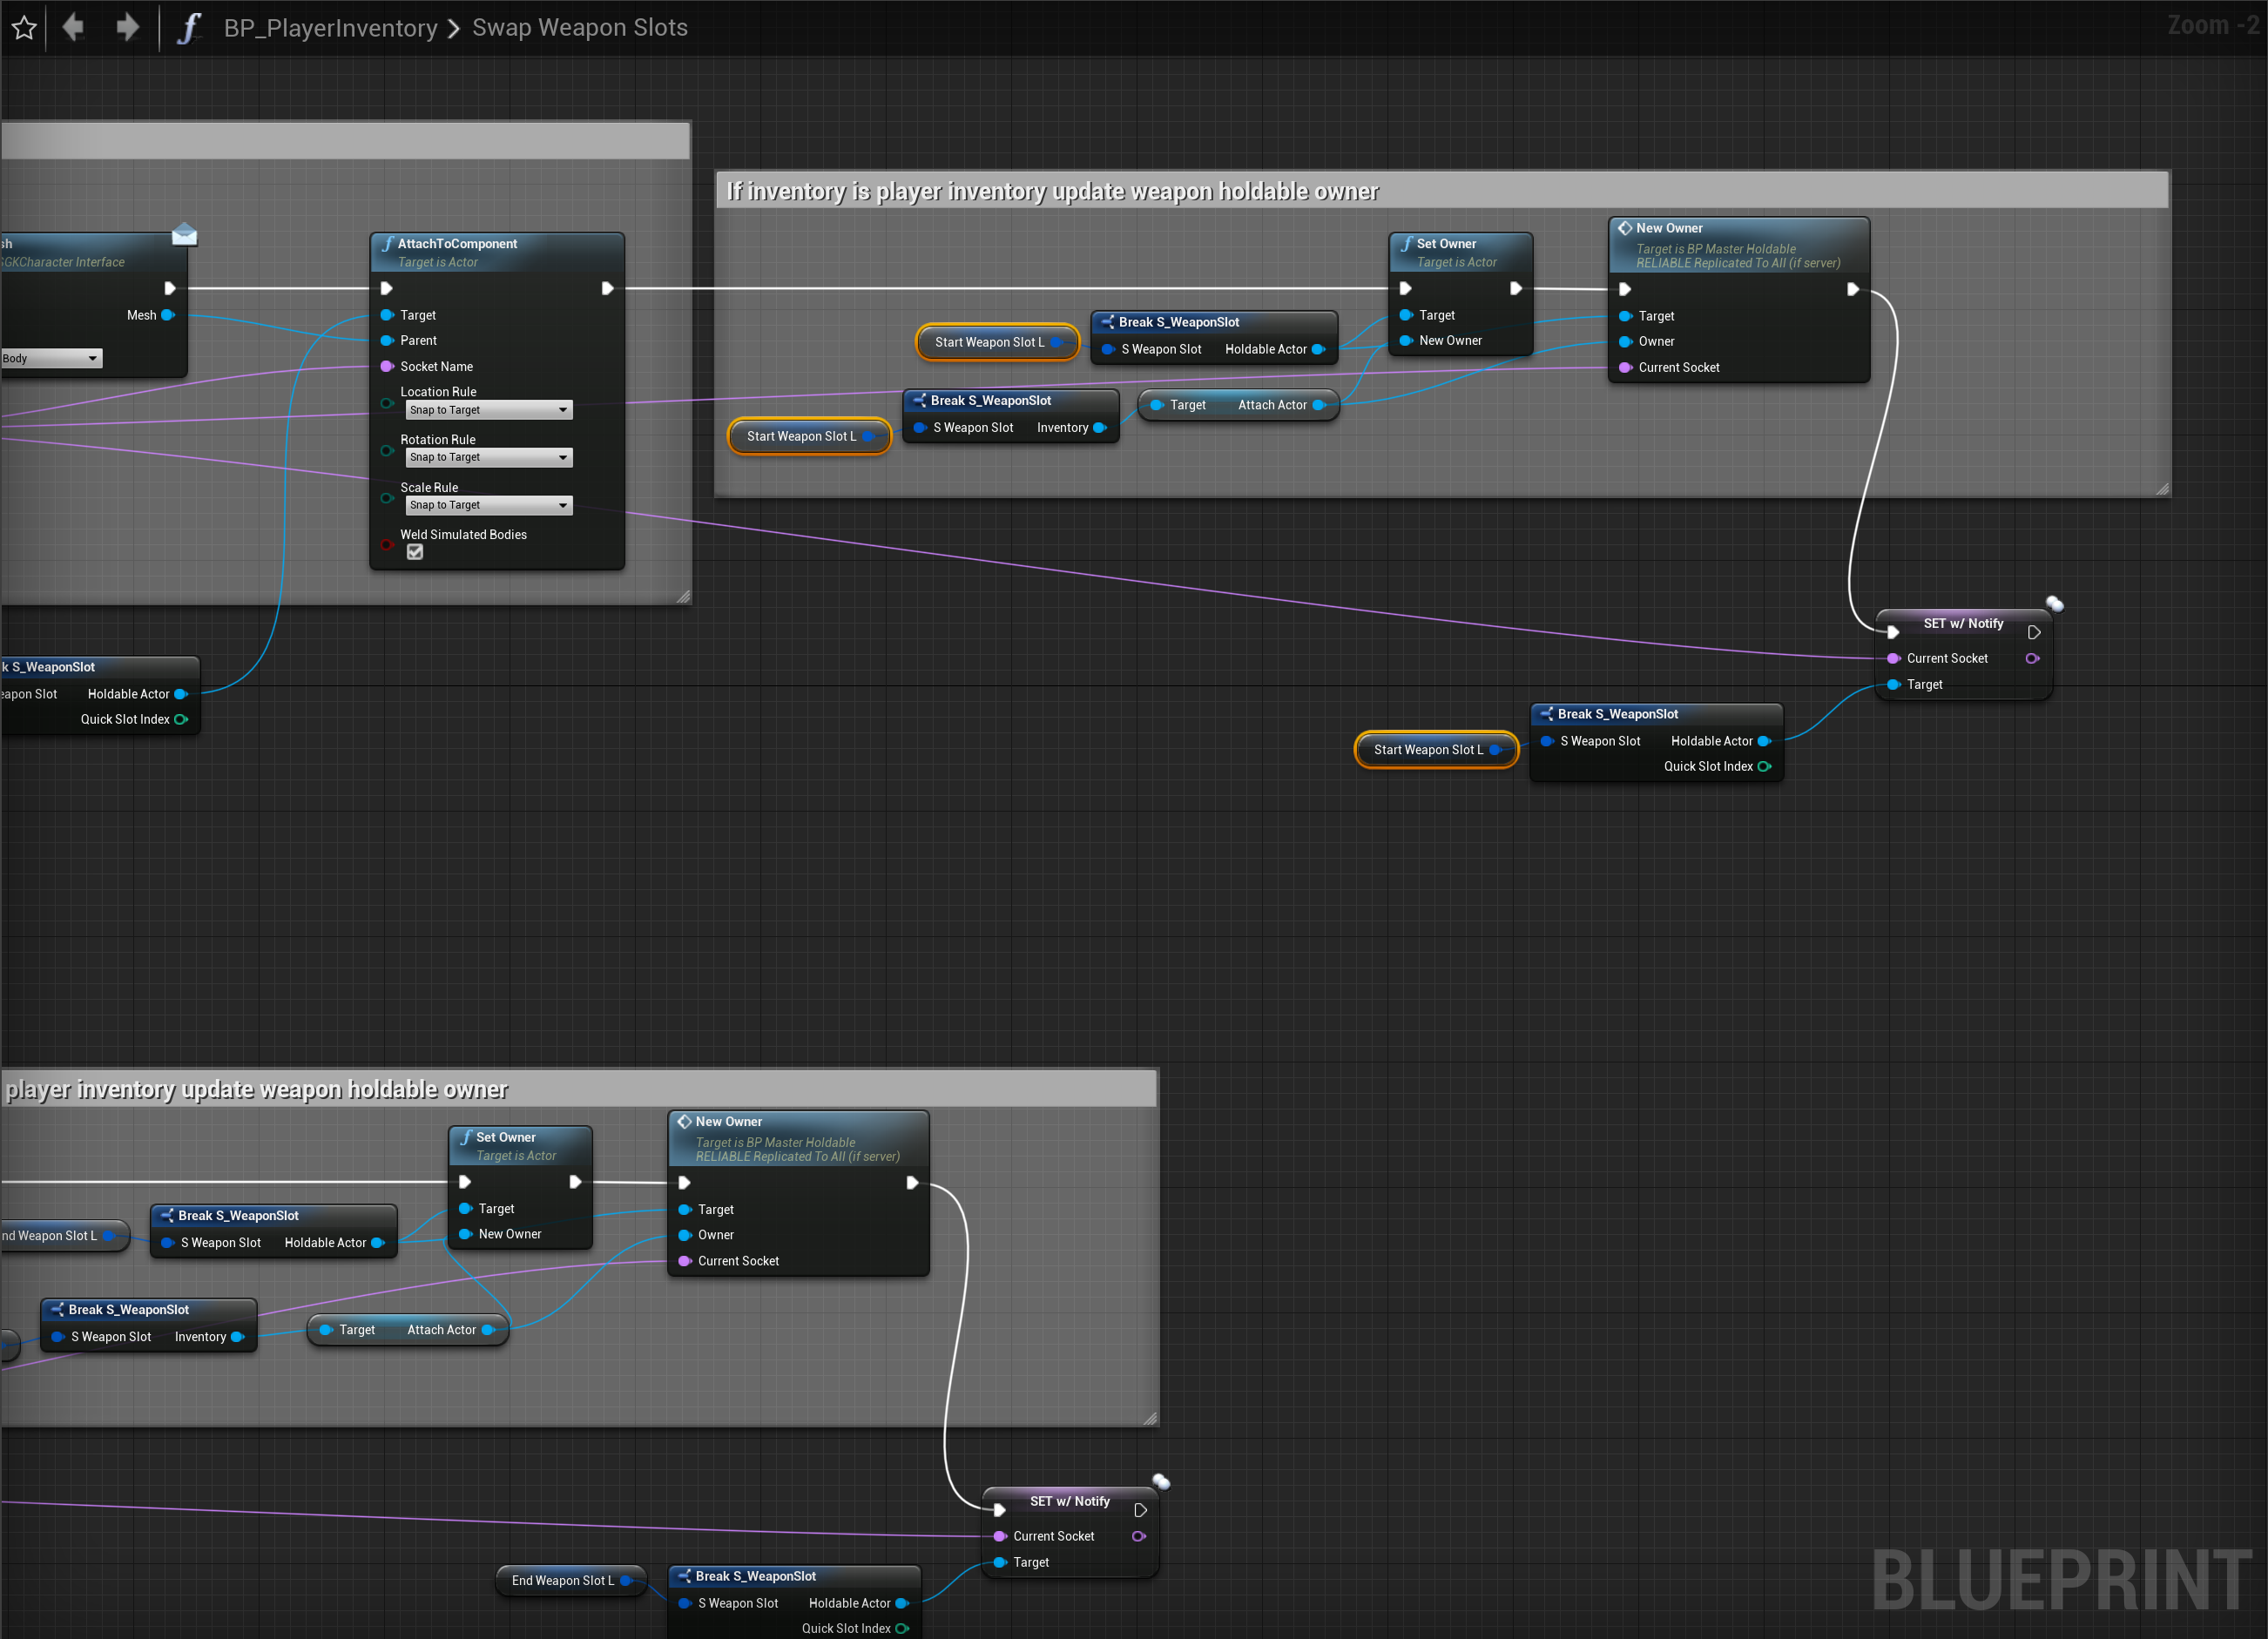Click replication icon on lower SET w/ Notify

pyautogui.click(x=1161, y=1481)
